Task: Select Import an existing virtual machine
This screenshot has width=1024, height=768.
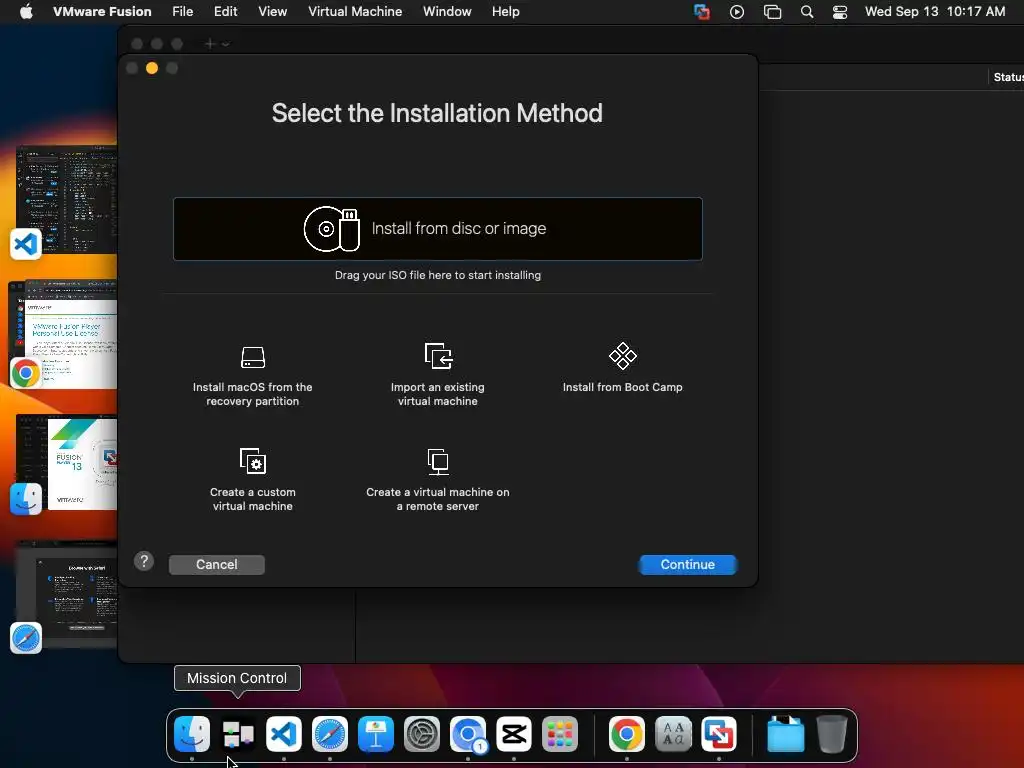Action: coord(438,376)
